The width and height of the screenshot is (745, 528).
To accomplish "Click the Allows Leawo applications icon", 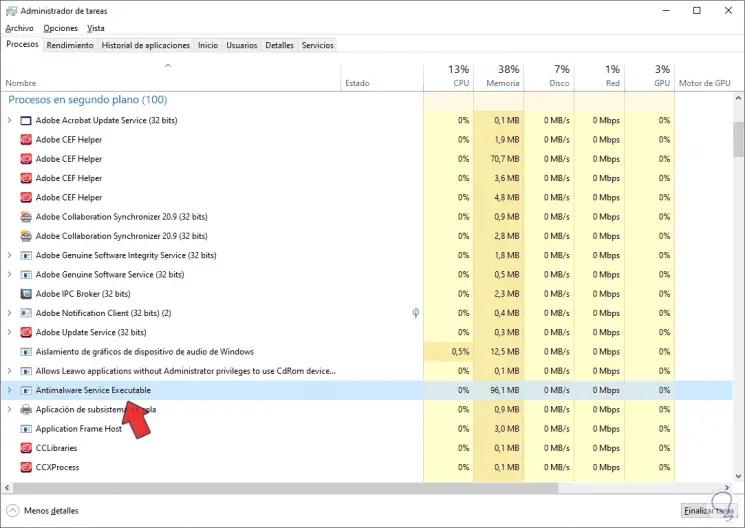I will click(26, 371).
